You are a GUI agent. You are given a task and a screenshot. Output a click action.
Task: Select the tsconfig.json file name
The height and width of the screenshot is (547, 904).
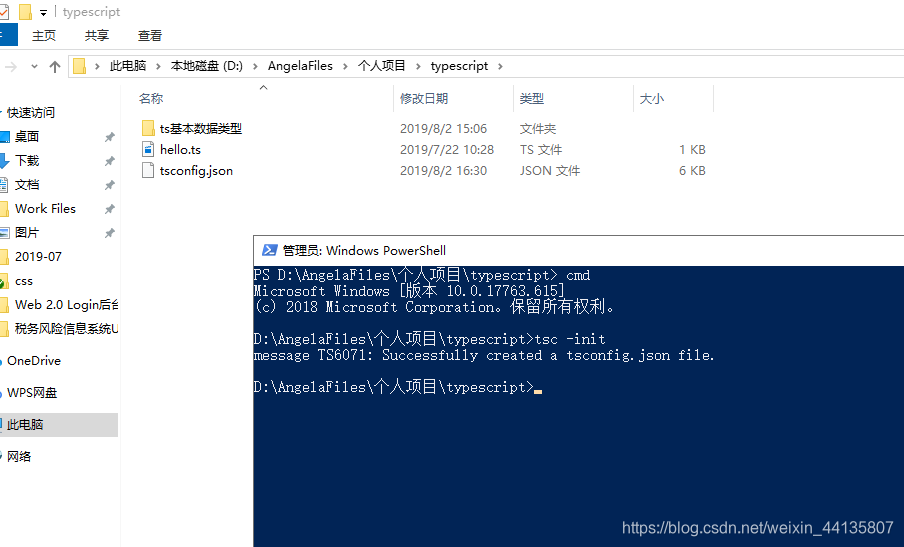(x=196, y=171)
